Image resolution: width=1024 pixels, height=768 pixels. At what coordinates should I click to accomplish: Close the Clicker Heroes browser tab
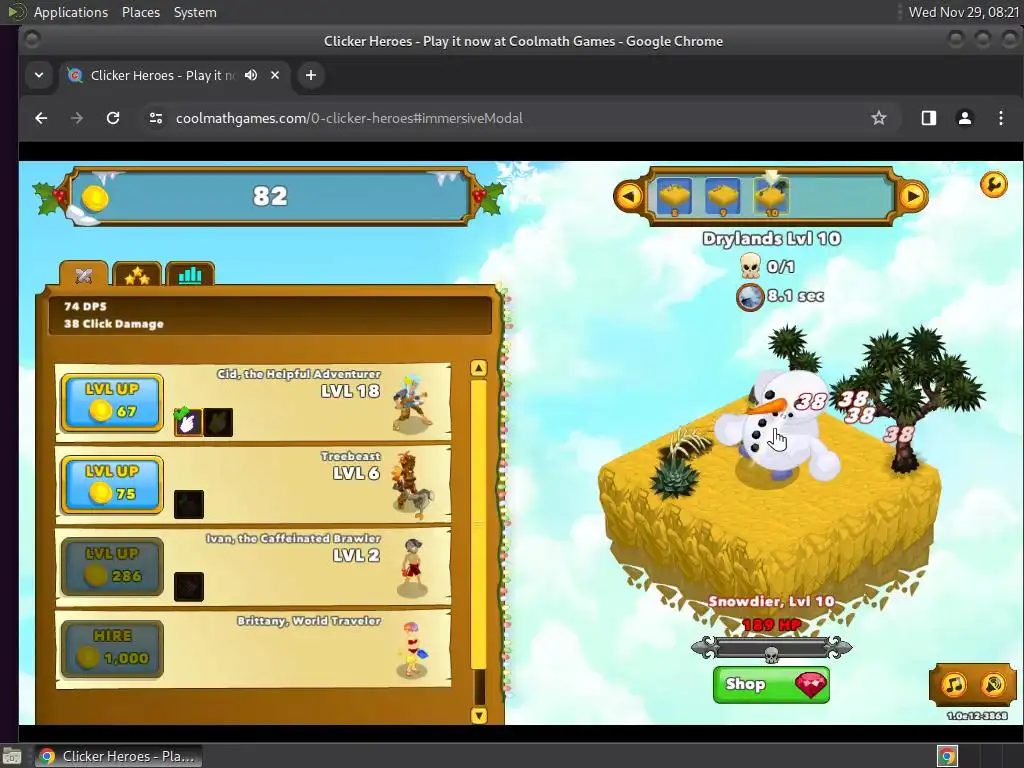click(x=275, y=75)
